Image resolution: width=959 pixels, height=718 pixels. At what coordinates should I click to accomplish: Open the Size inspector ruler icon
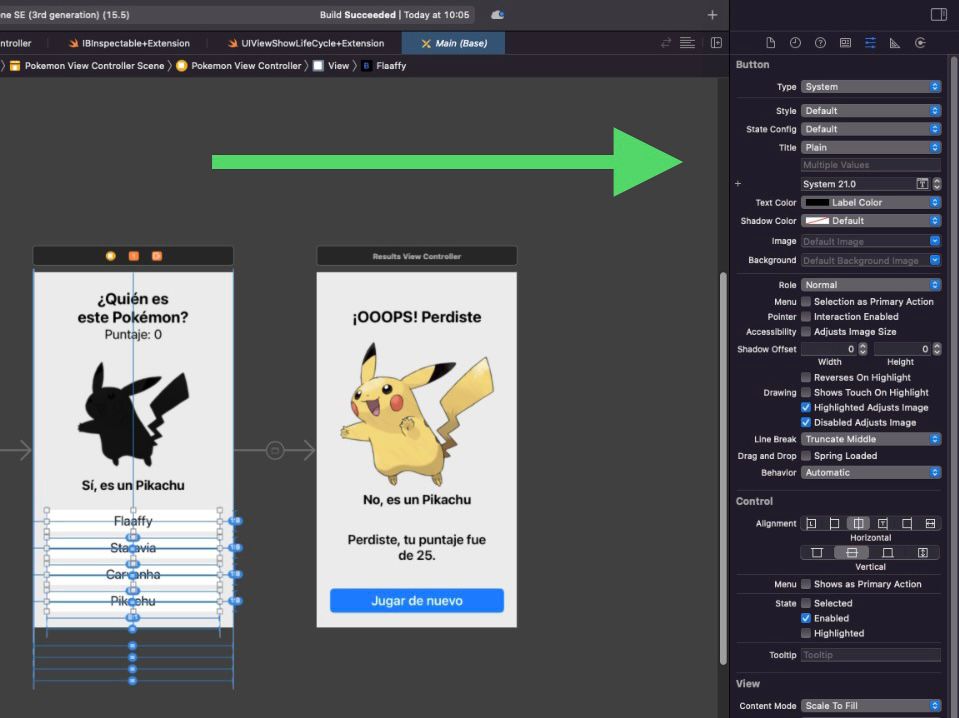click(895, 43)
